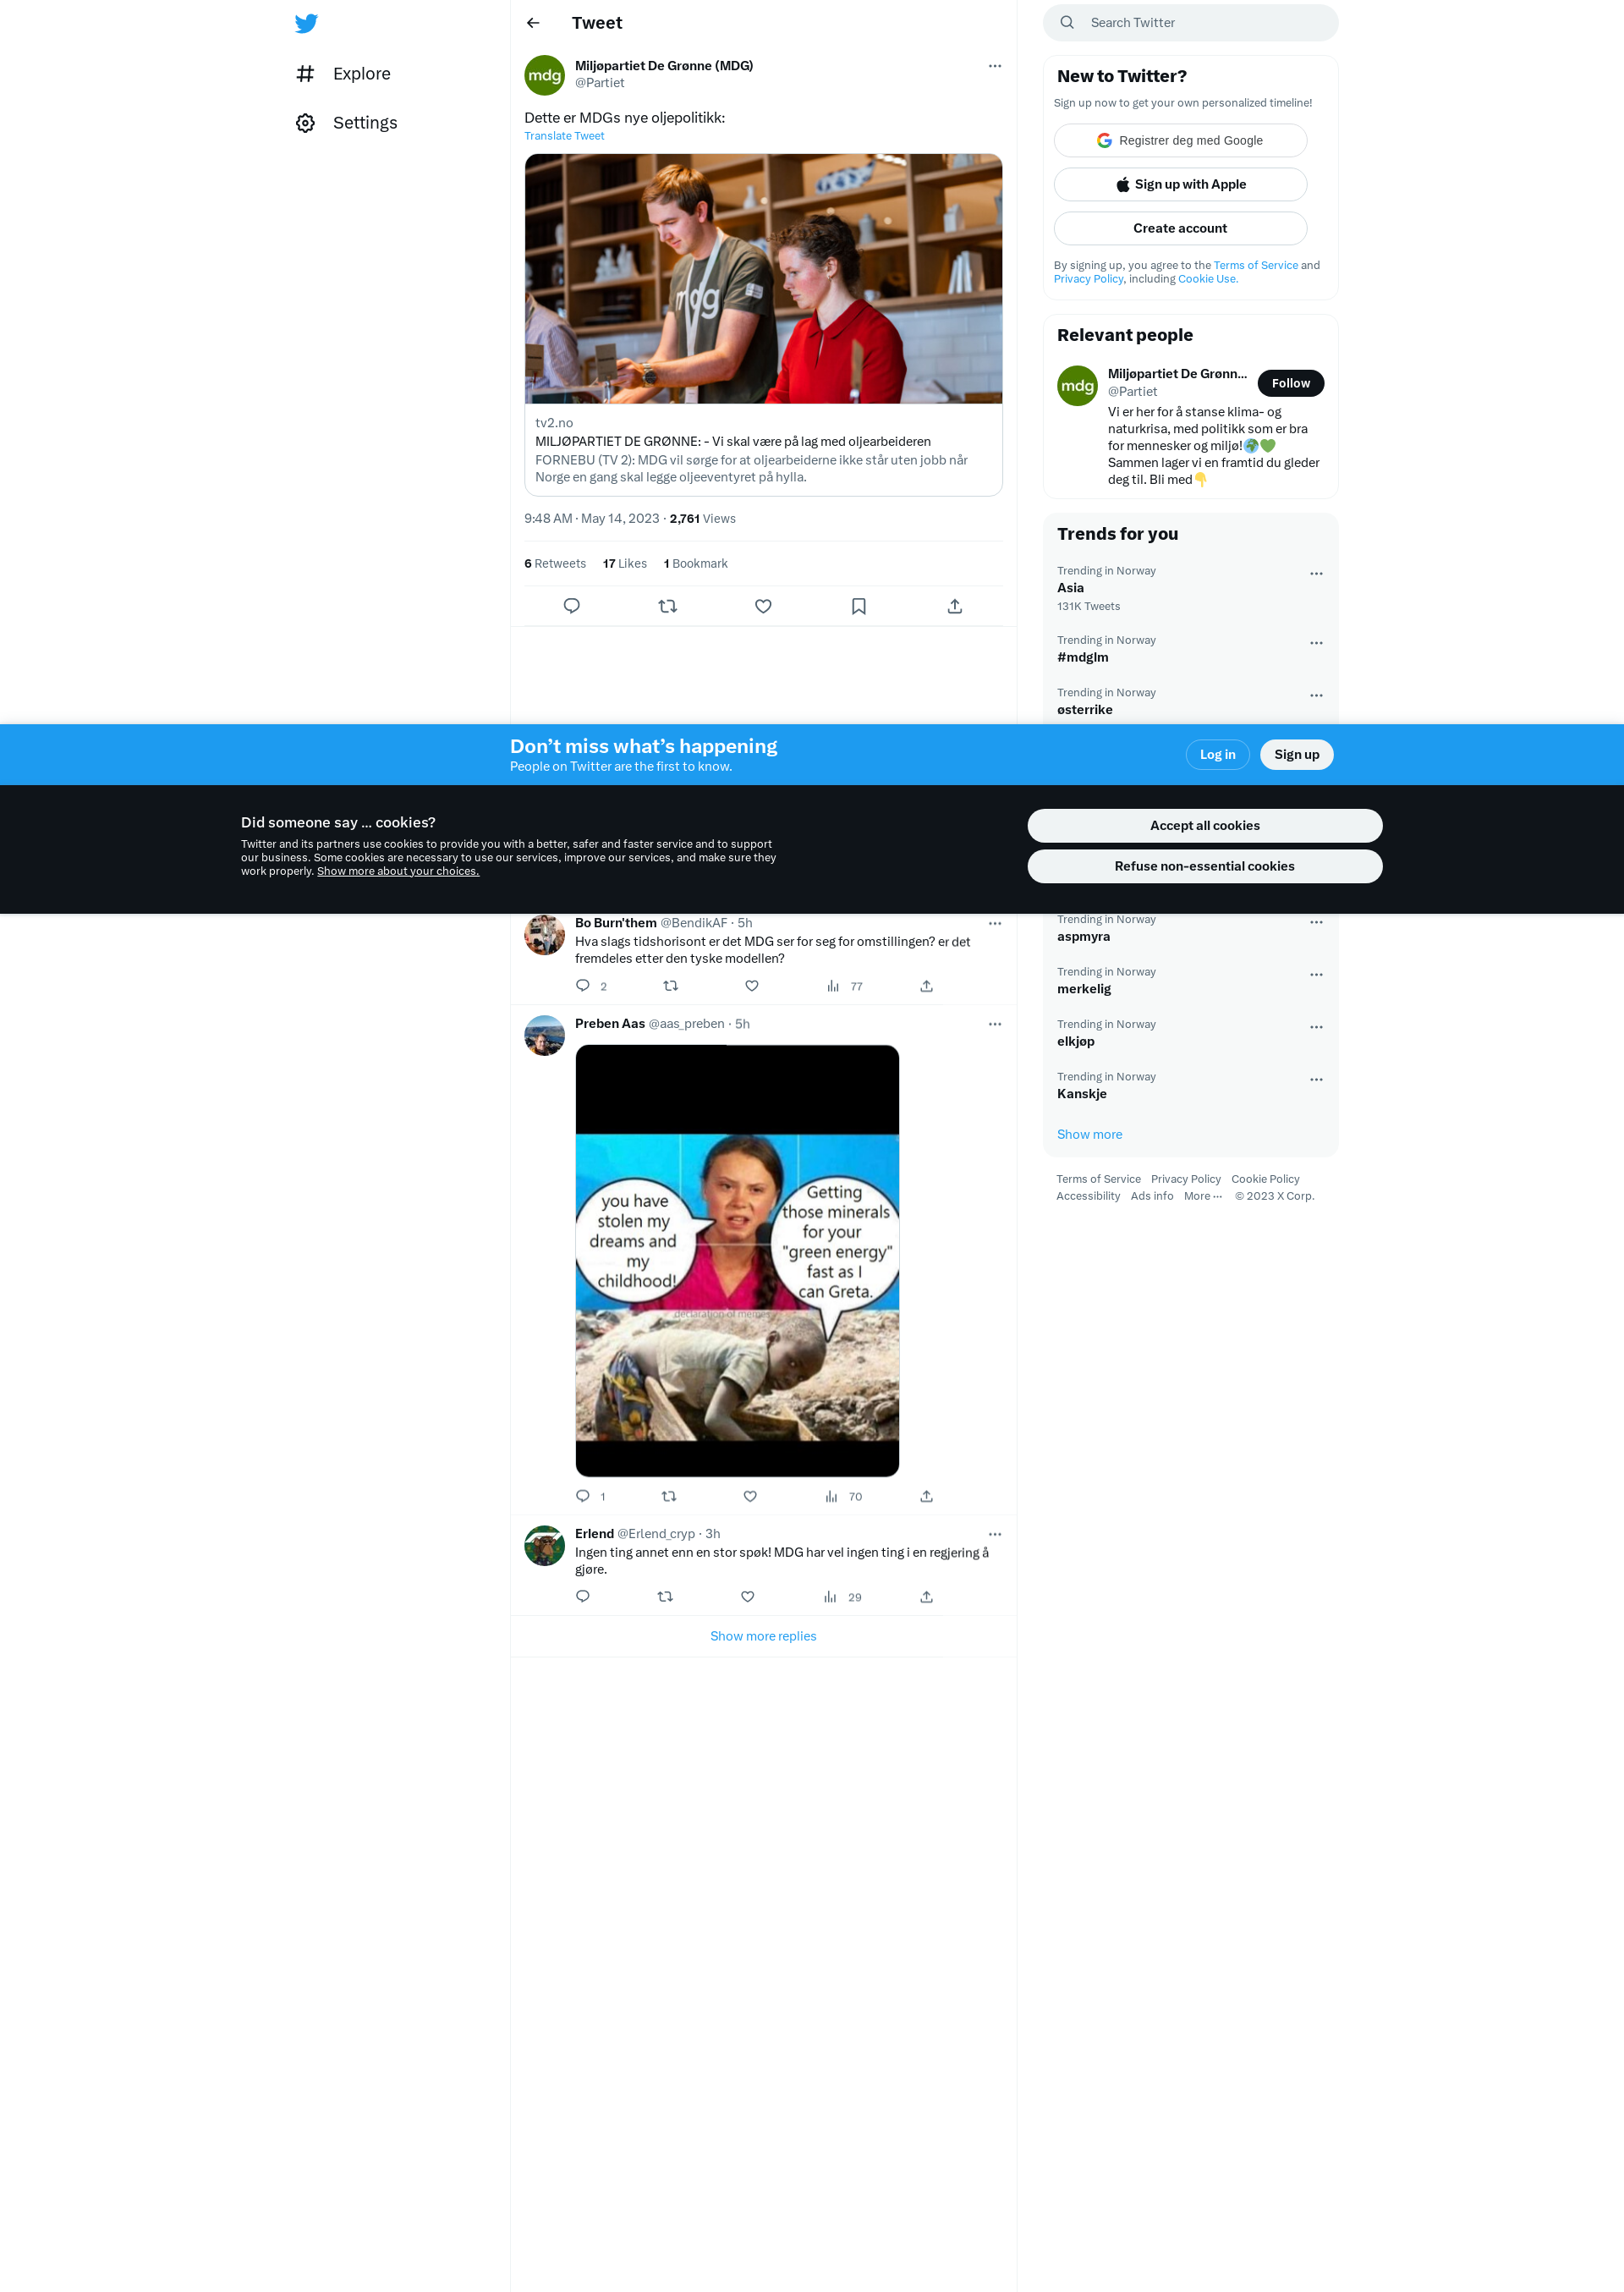View analytics on Preben Aas's reply
This screenshot has width=1624, height=2292.
coord(843,1497)
